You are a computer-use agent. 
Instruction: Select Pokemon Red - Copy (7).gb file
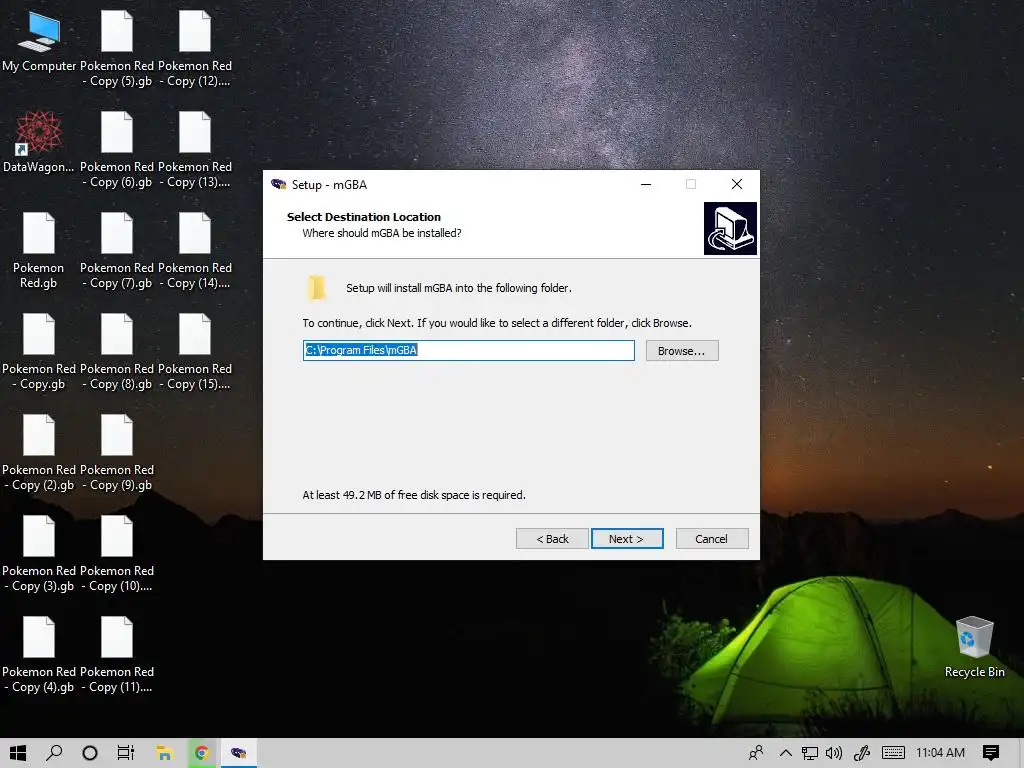(x=117, y=251)
